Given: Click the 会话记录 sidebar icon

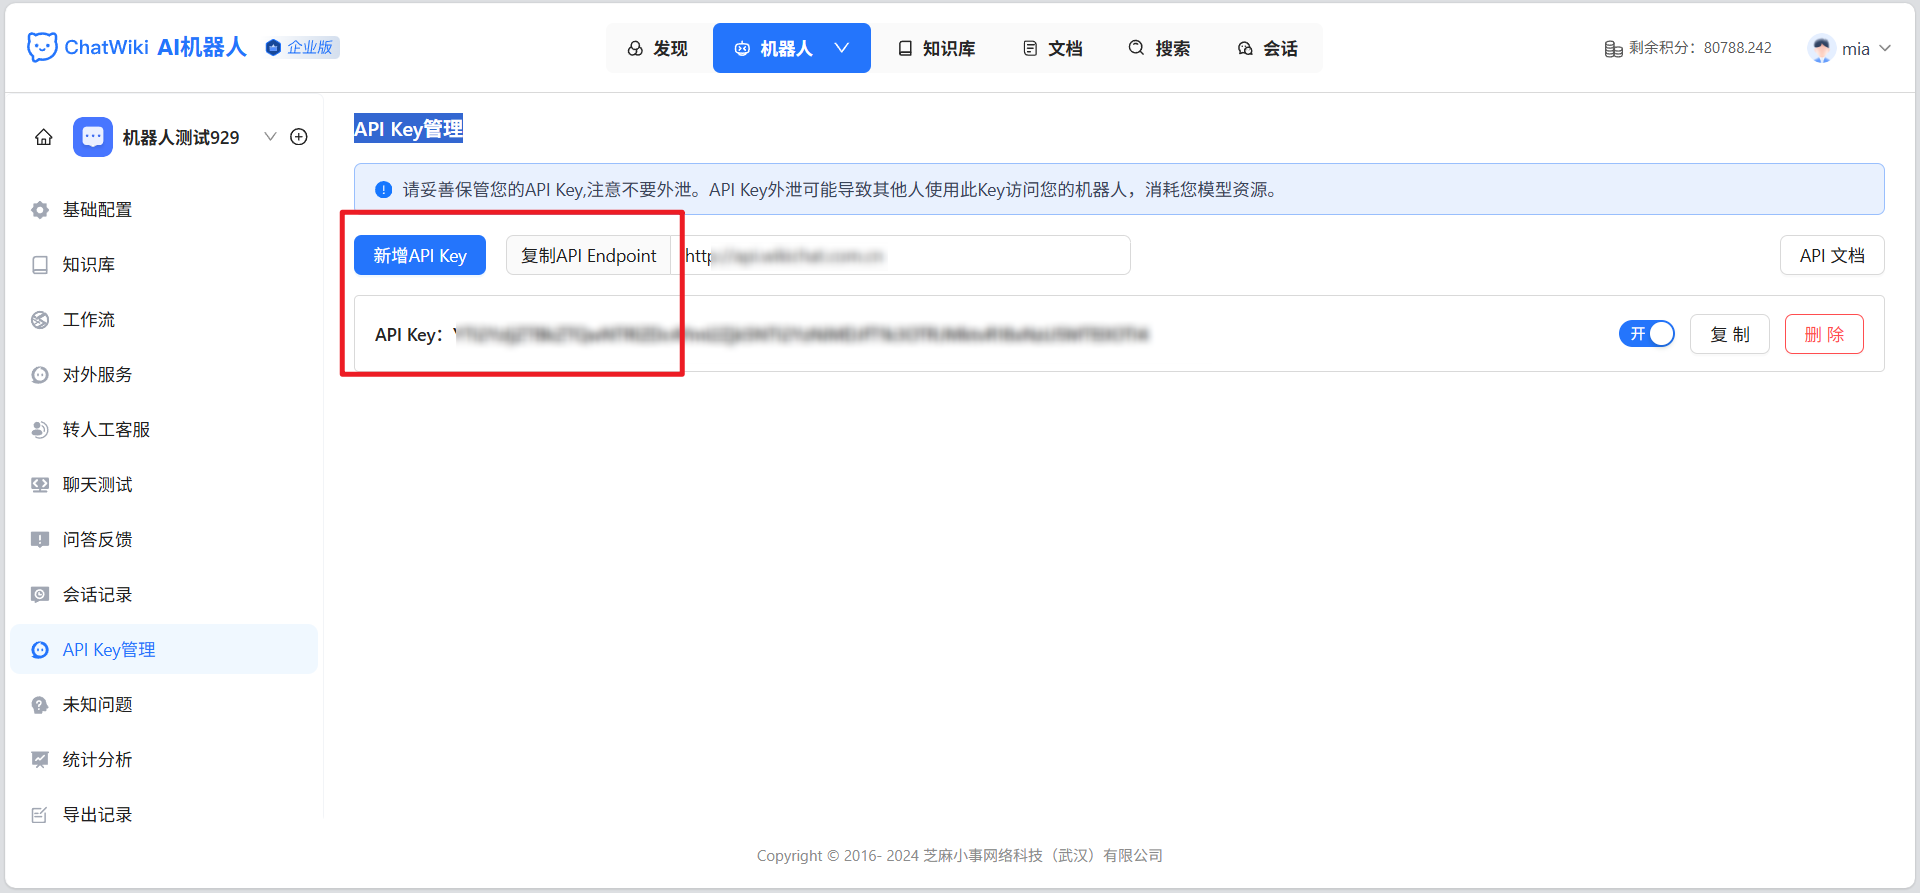Looking at the screenshot, I should click(40, 595).
